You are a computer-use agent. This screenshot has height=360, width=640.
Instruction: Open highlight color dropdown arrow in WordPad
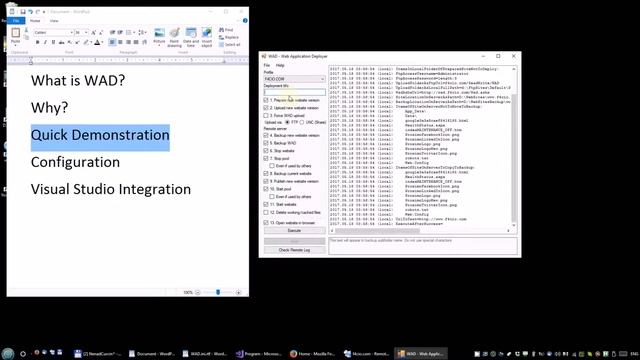point(91,42)
